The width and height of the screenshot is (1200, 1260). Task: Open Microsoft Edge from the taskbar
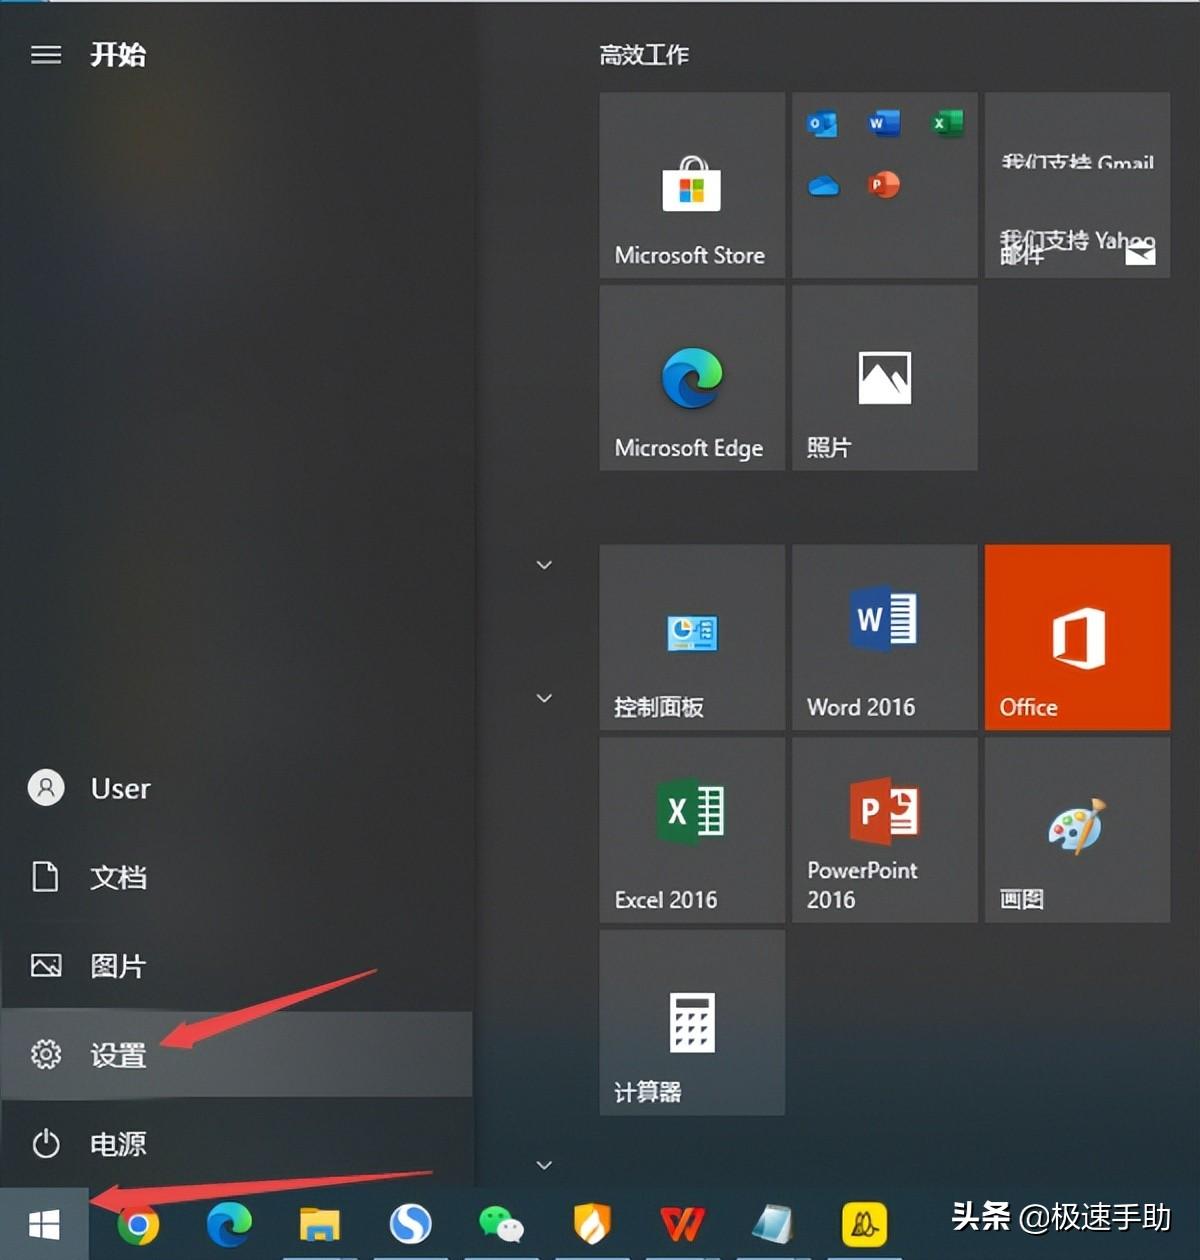tap(229, 1224)
